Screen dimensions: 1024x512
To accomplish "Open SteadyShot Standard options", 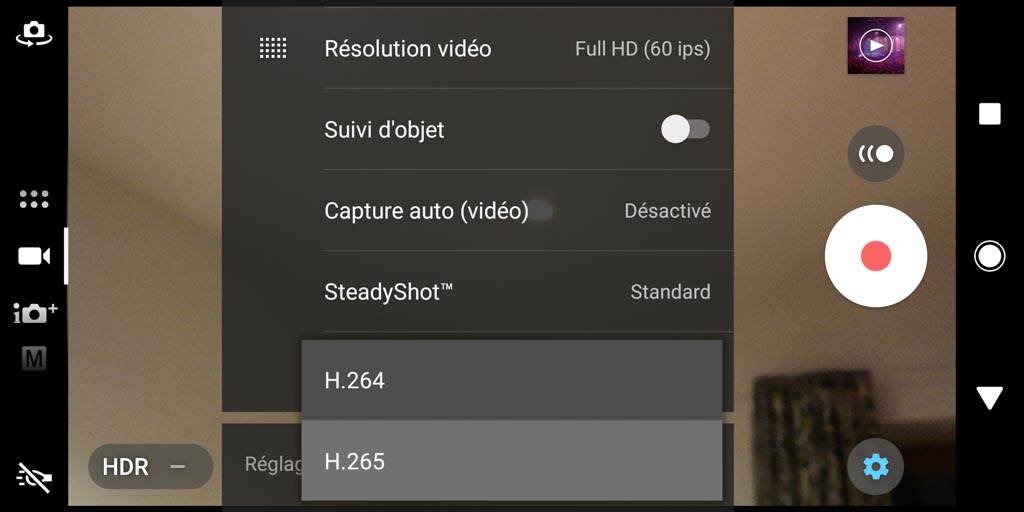I will 517,291.
